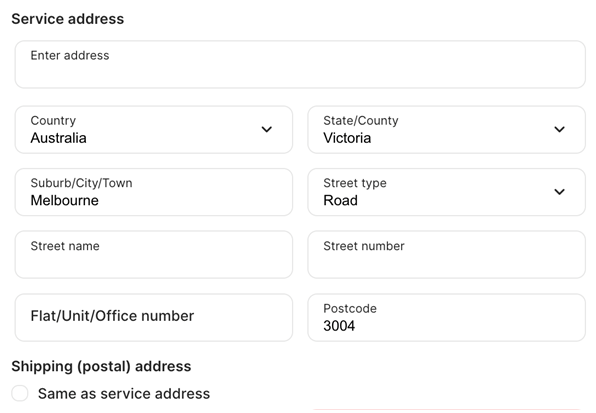Screen dimensions: 596x413
Task: Click the Service address heading
Action: (x=68, y=19)
